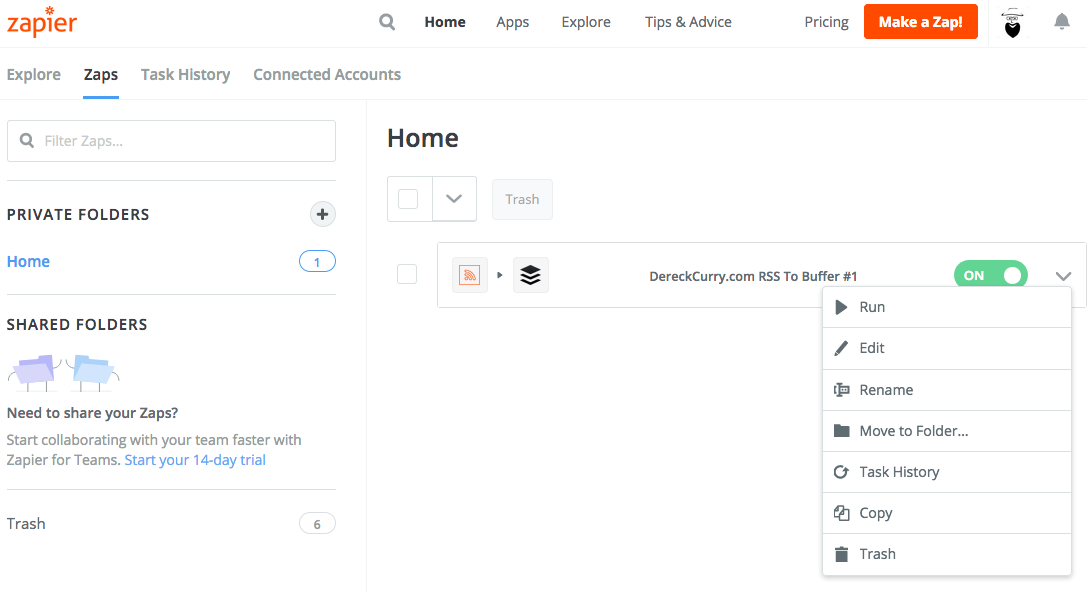
Task: Switch to the Explore sub-tab
Action: click(x=34, y=74)
